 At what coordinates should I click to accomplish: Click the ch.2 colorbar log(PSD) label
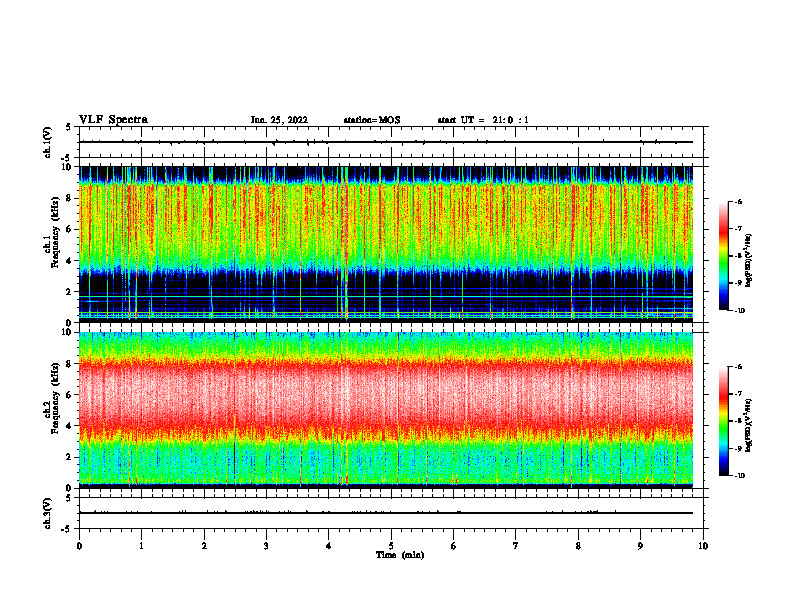(x=749, y=425)
